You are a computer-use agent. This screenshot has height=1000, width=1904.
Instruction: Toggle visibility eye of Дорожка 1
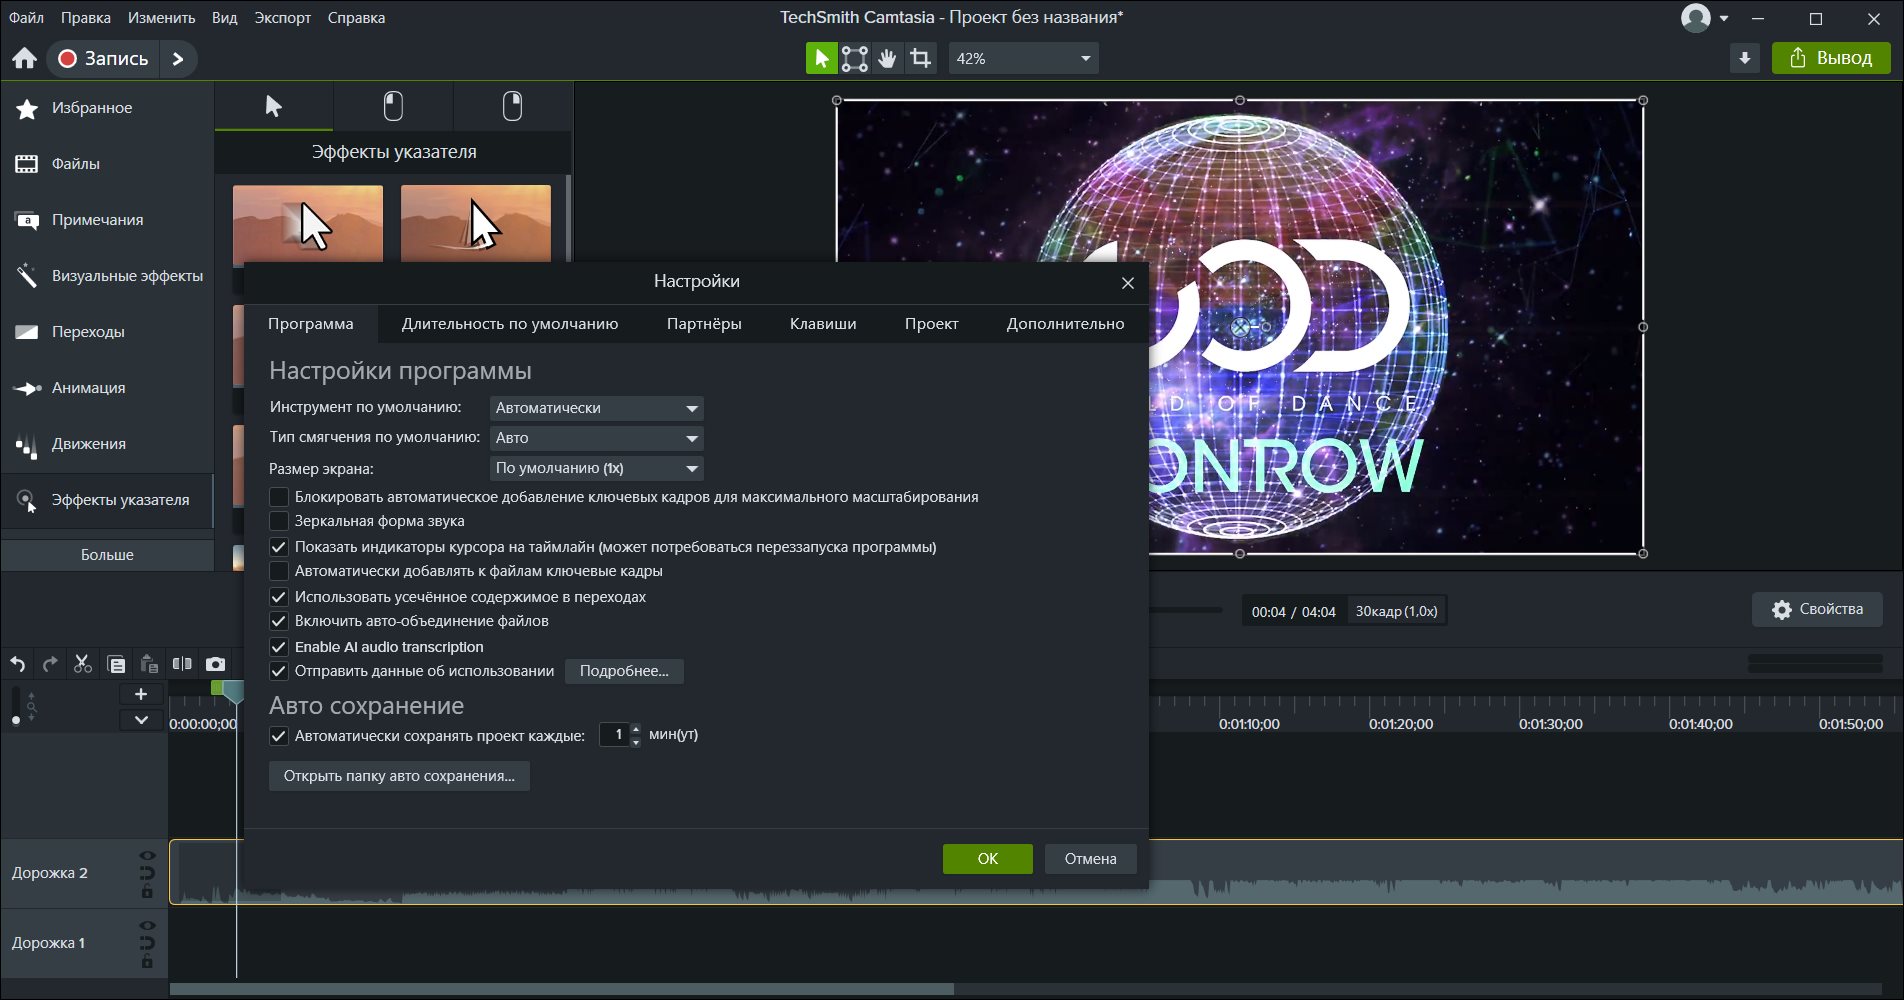click(147, 926)
